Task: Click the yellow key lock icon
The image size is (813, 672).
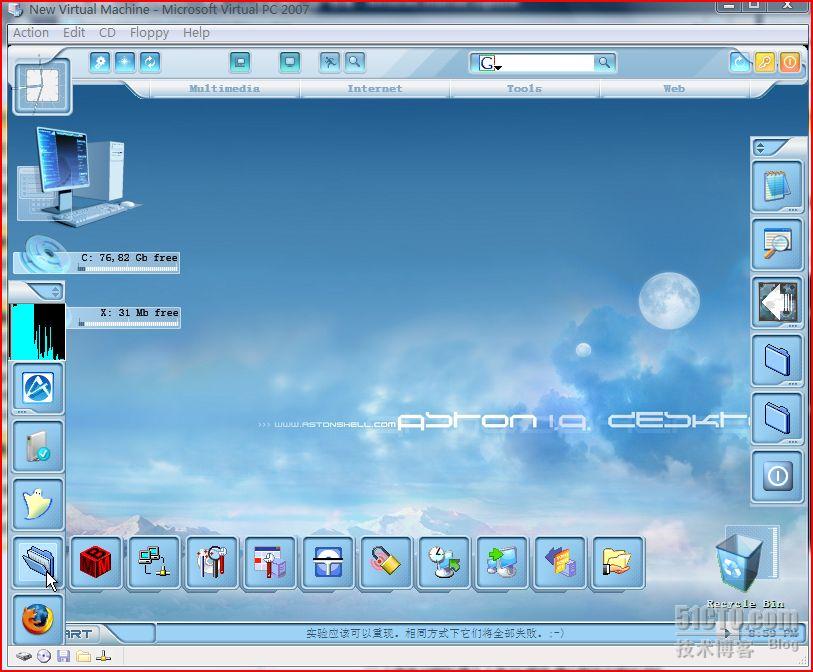Action: (765, 63)
